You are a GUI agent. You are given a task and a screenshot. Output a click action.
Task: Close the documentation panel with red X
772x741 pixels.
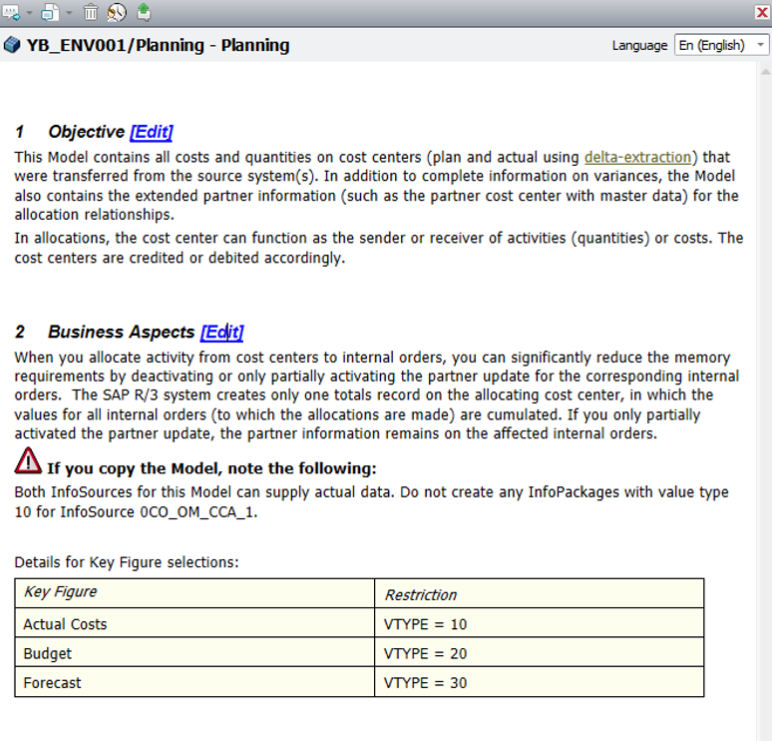pyautogui.click(x=761, y=12)
